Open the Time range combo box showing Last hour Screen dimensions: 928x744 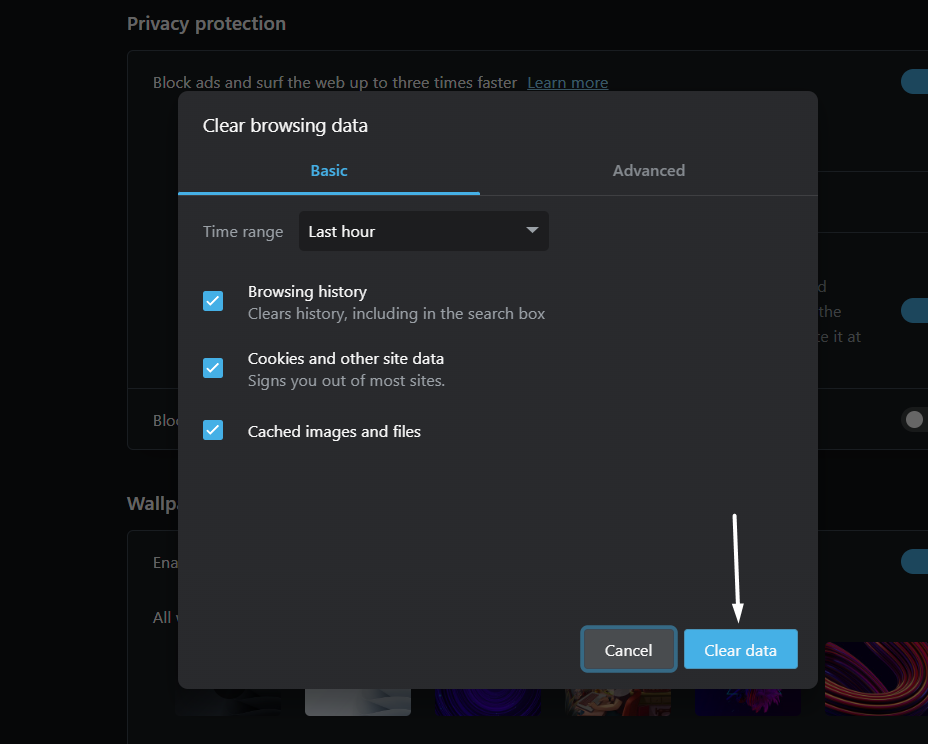pyautogui.click(x=423, y=232)
